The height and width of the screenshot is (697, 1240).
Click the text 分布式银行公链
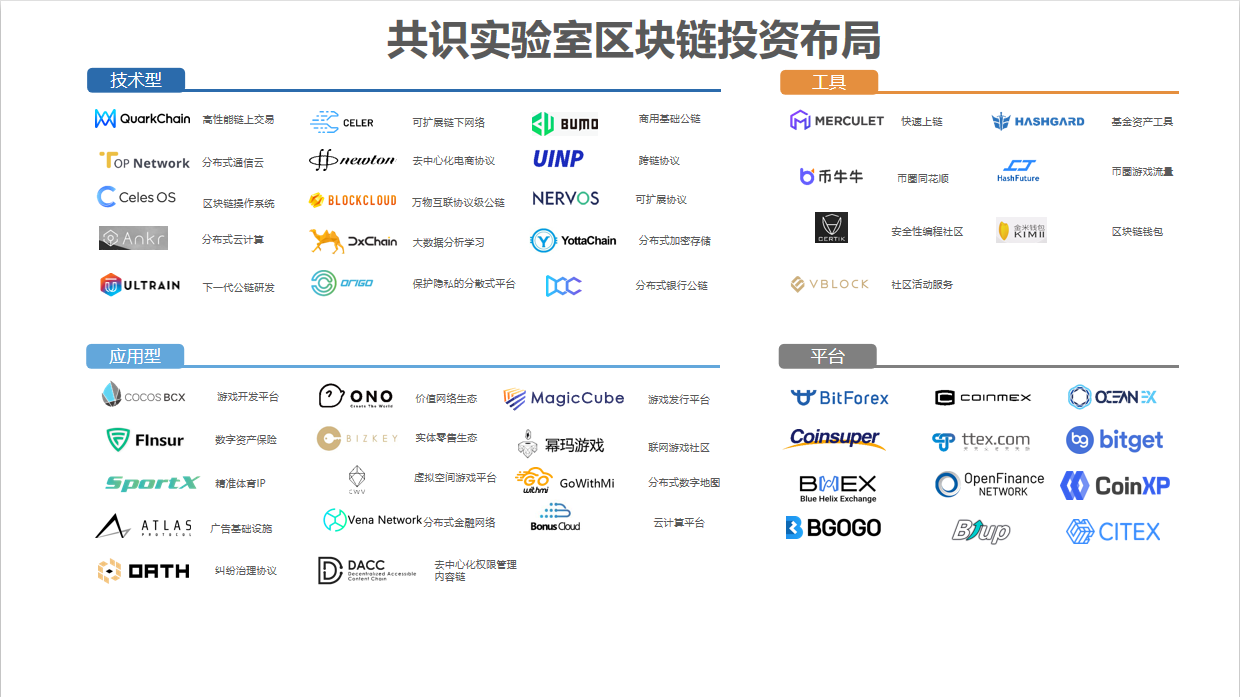click(671, 286)
